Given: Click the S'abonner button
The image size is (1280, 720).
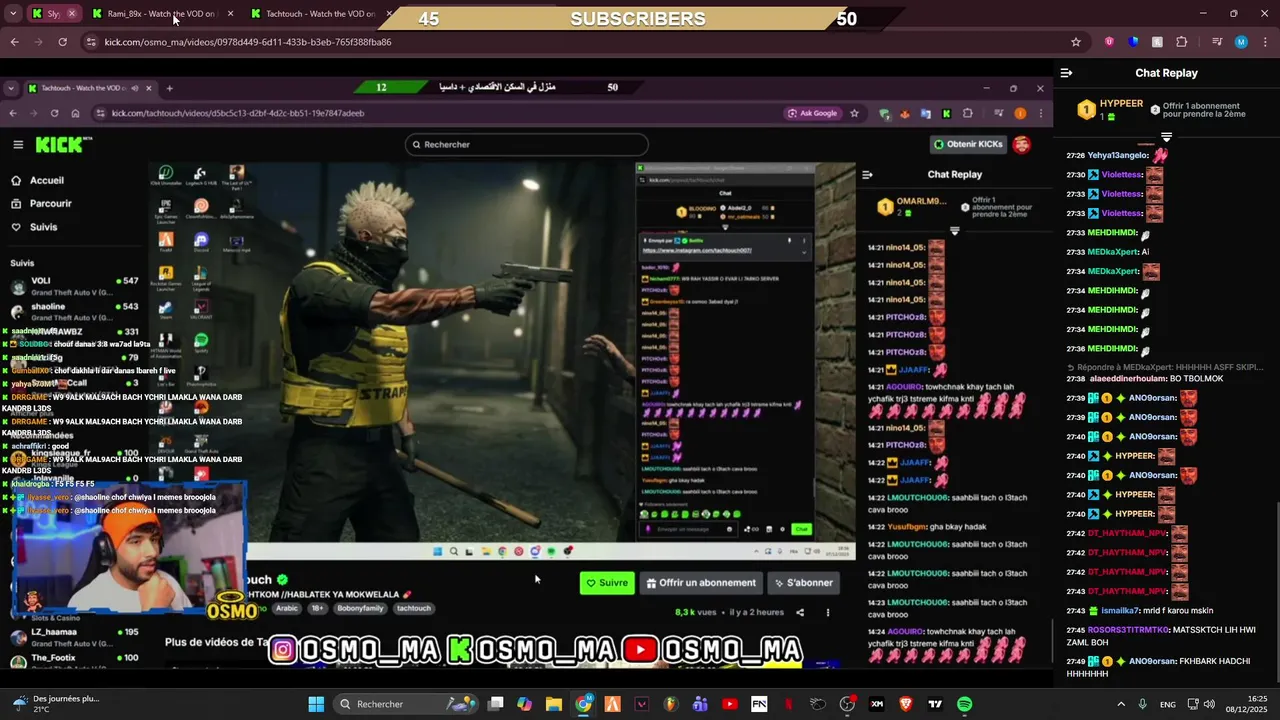Looking at the screenshot, I should coord(803,583).
